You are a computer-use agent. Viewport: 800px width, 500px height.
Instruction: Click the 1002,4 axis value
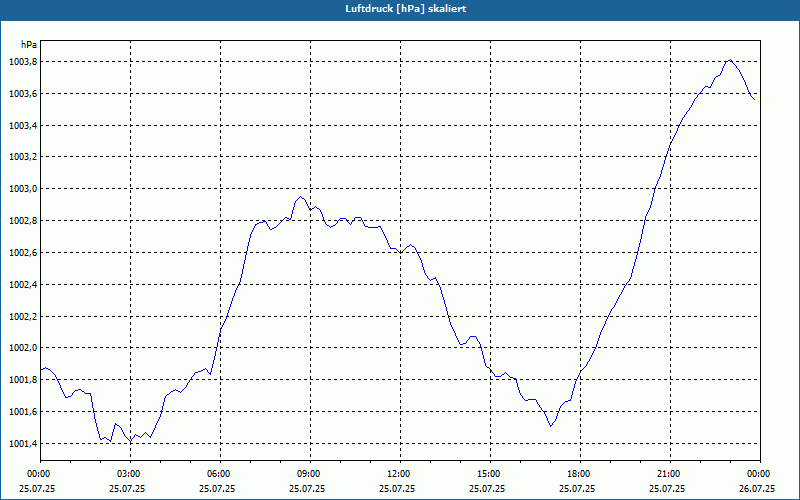tap(22, 284)
